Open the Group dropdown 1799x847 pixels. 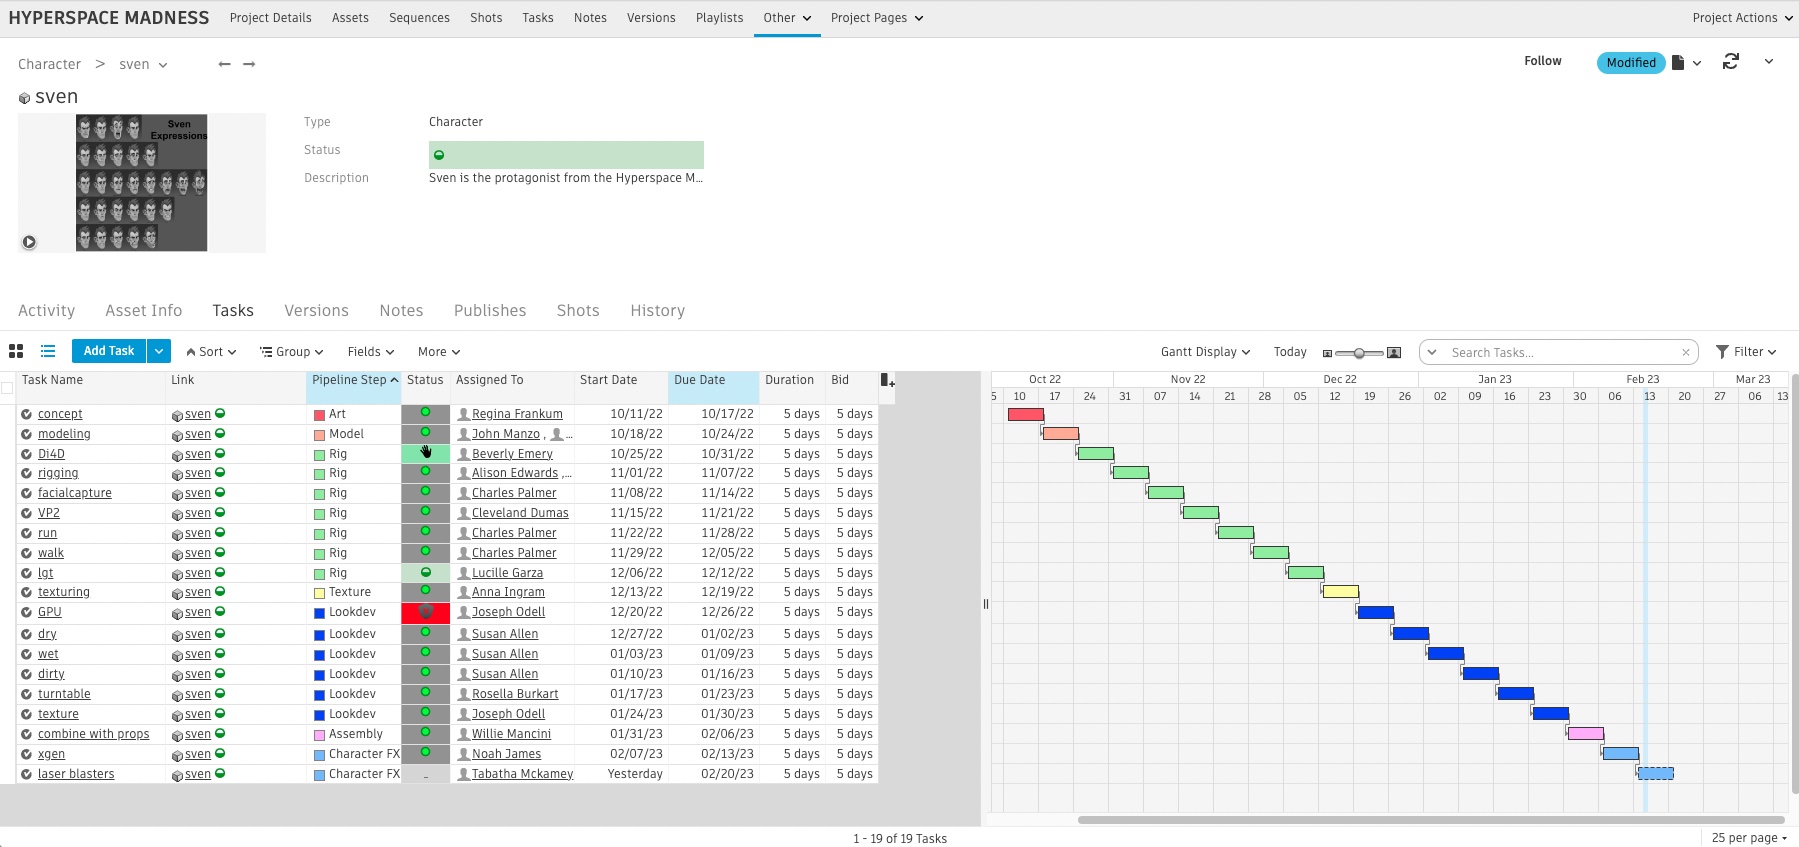[x=292, y=352]
